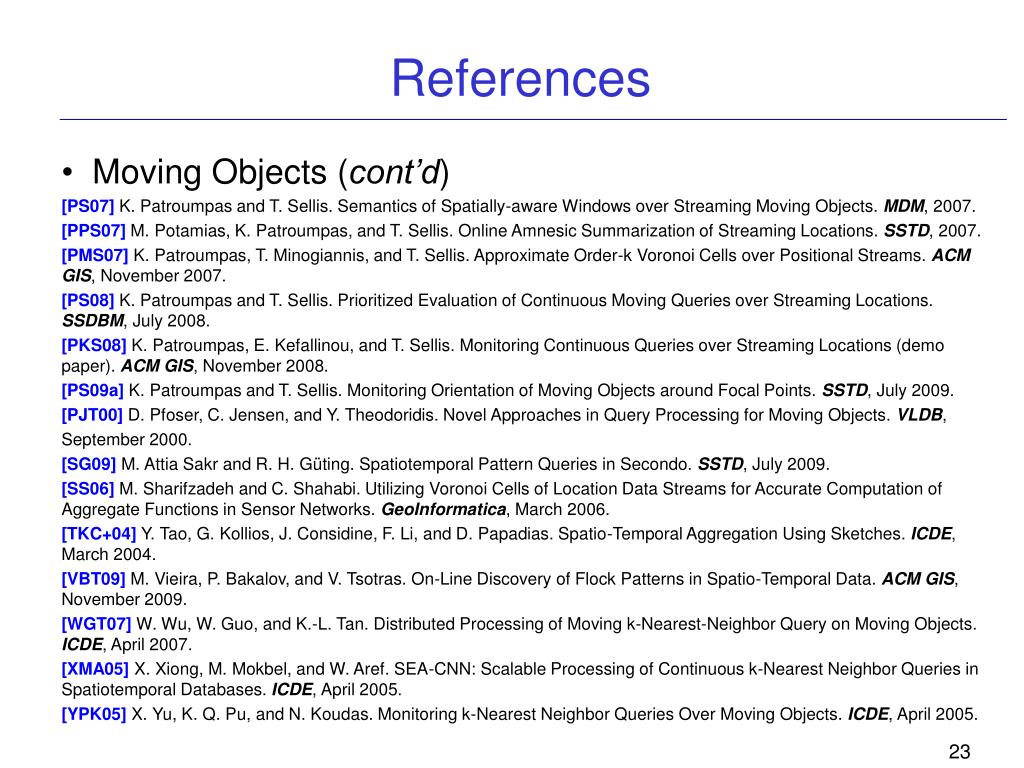Click 'Approximate Order-k Voronoi Cells over Positional Streams'
This screenshot has height=768, width=1024.
point(698,255)
